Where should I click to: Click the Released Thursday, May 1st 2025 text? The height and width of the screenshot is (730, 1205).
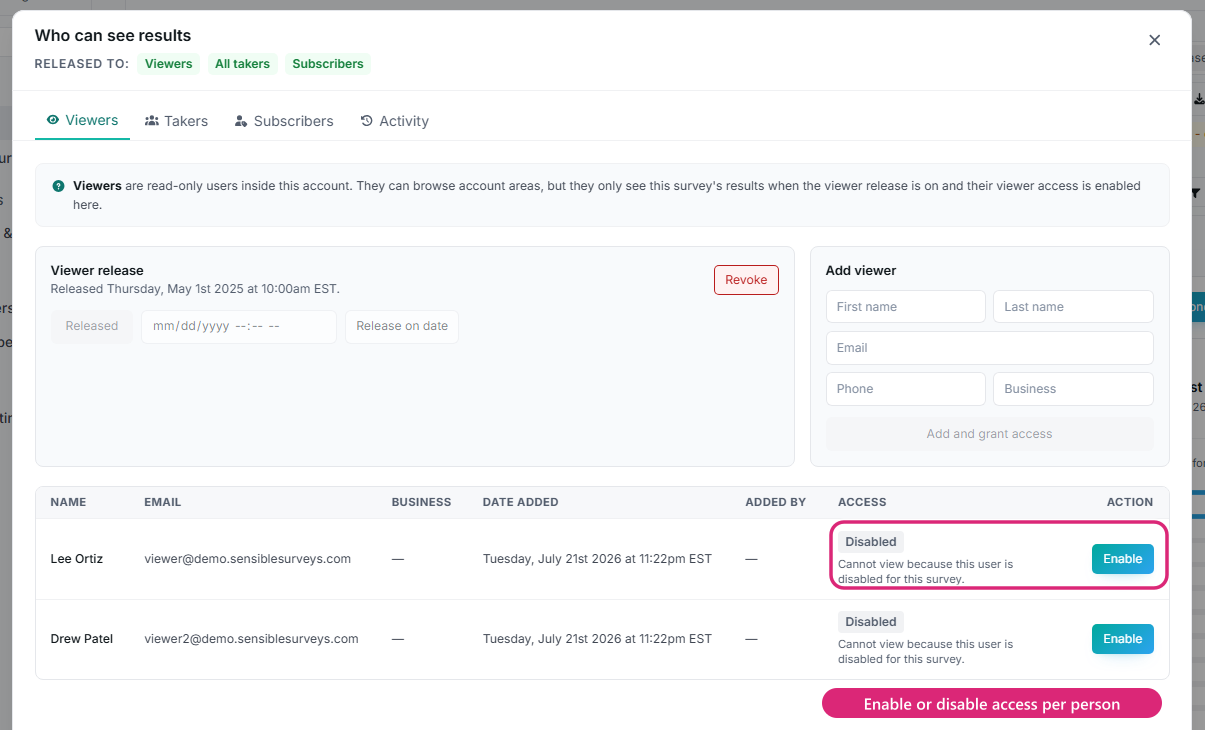click(x=195, y=289)
